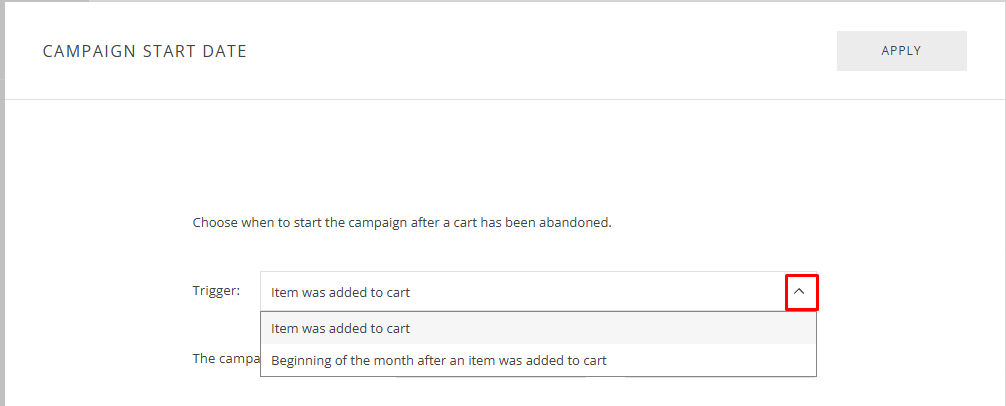Click the dialog title in the header bar

(x=144, y=51)
